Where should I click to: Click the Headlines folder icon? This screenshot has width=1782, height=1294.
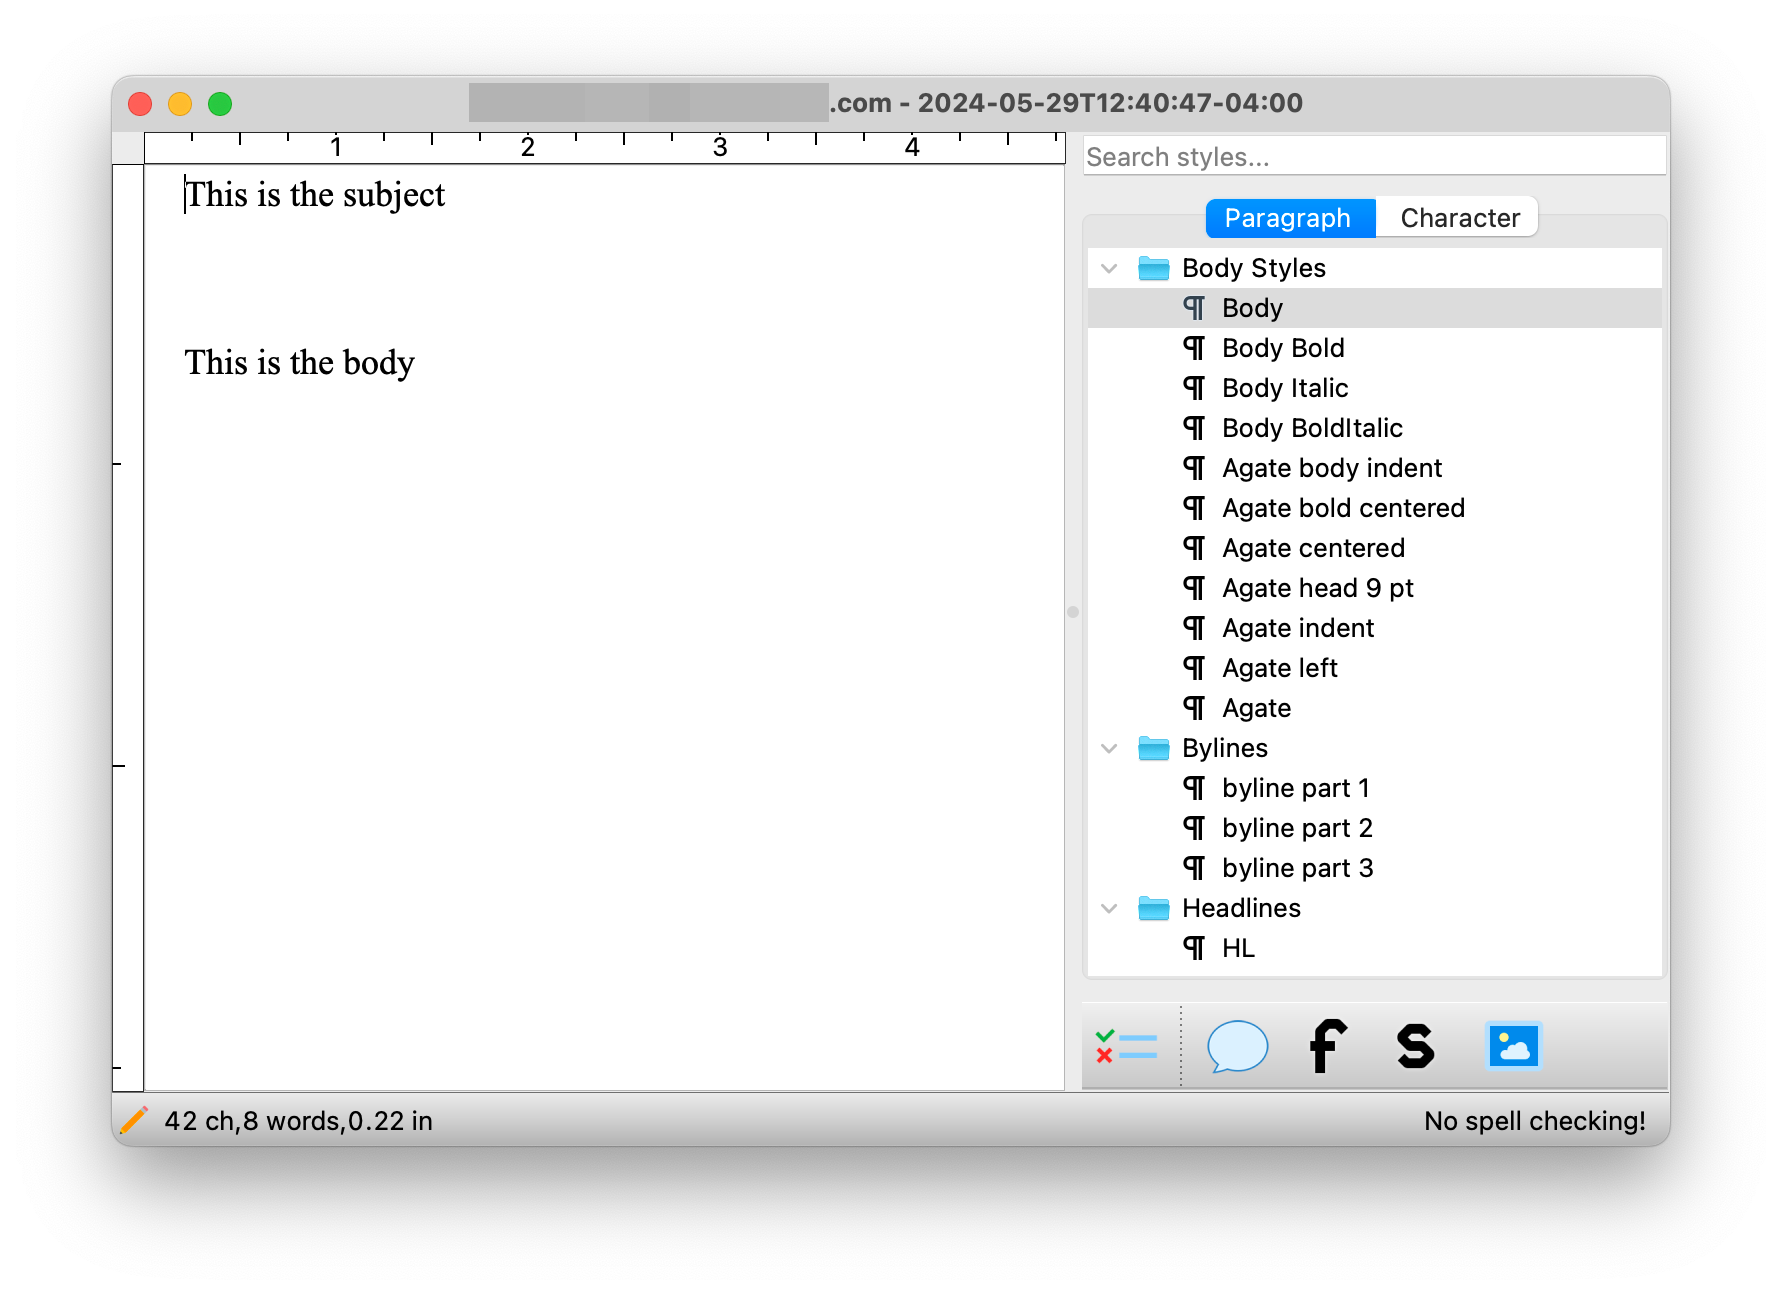click(x=1153, y=908)
